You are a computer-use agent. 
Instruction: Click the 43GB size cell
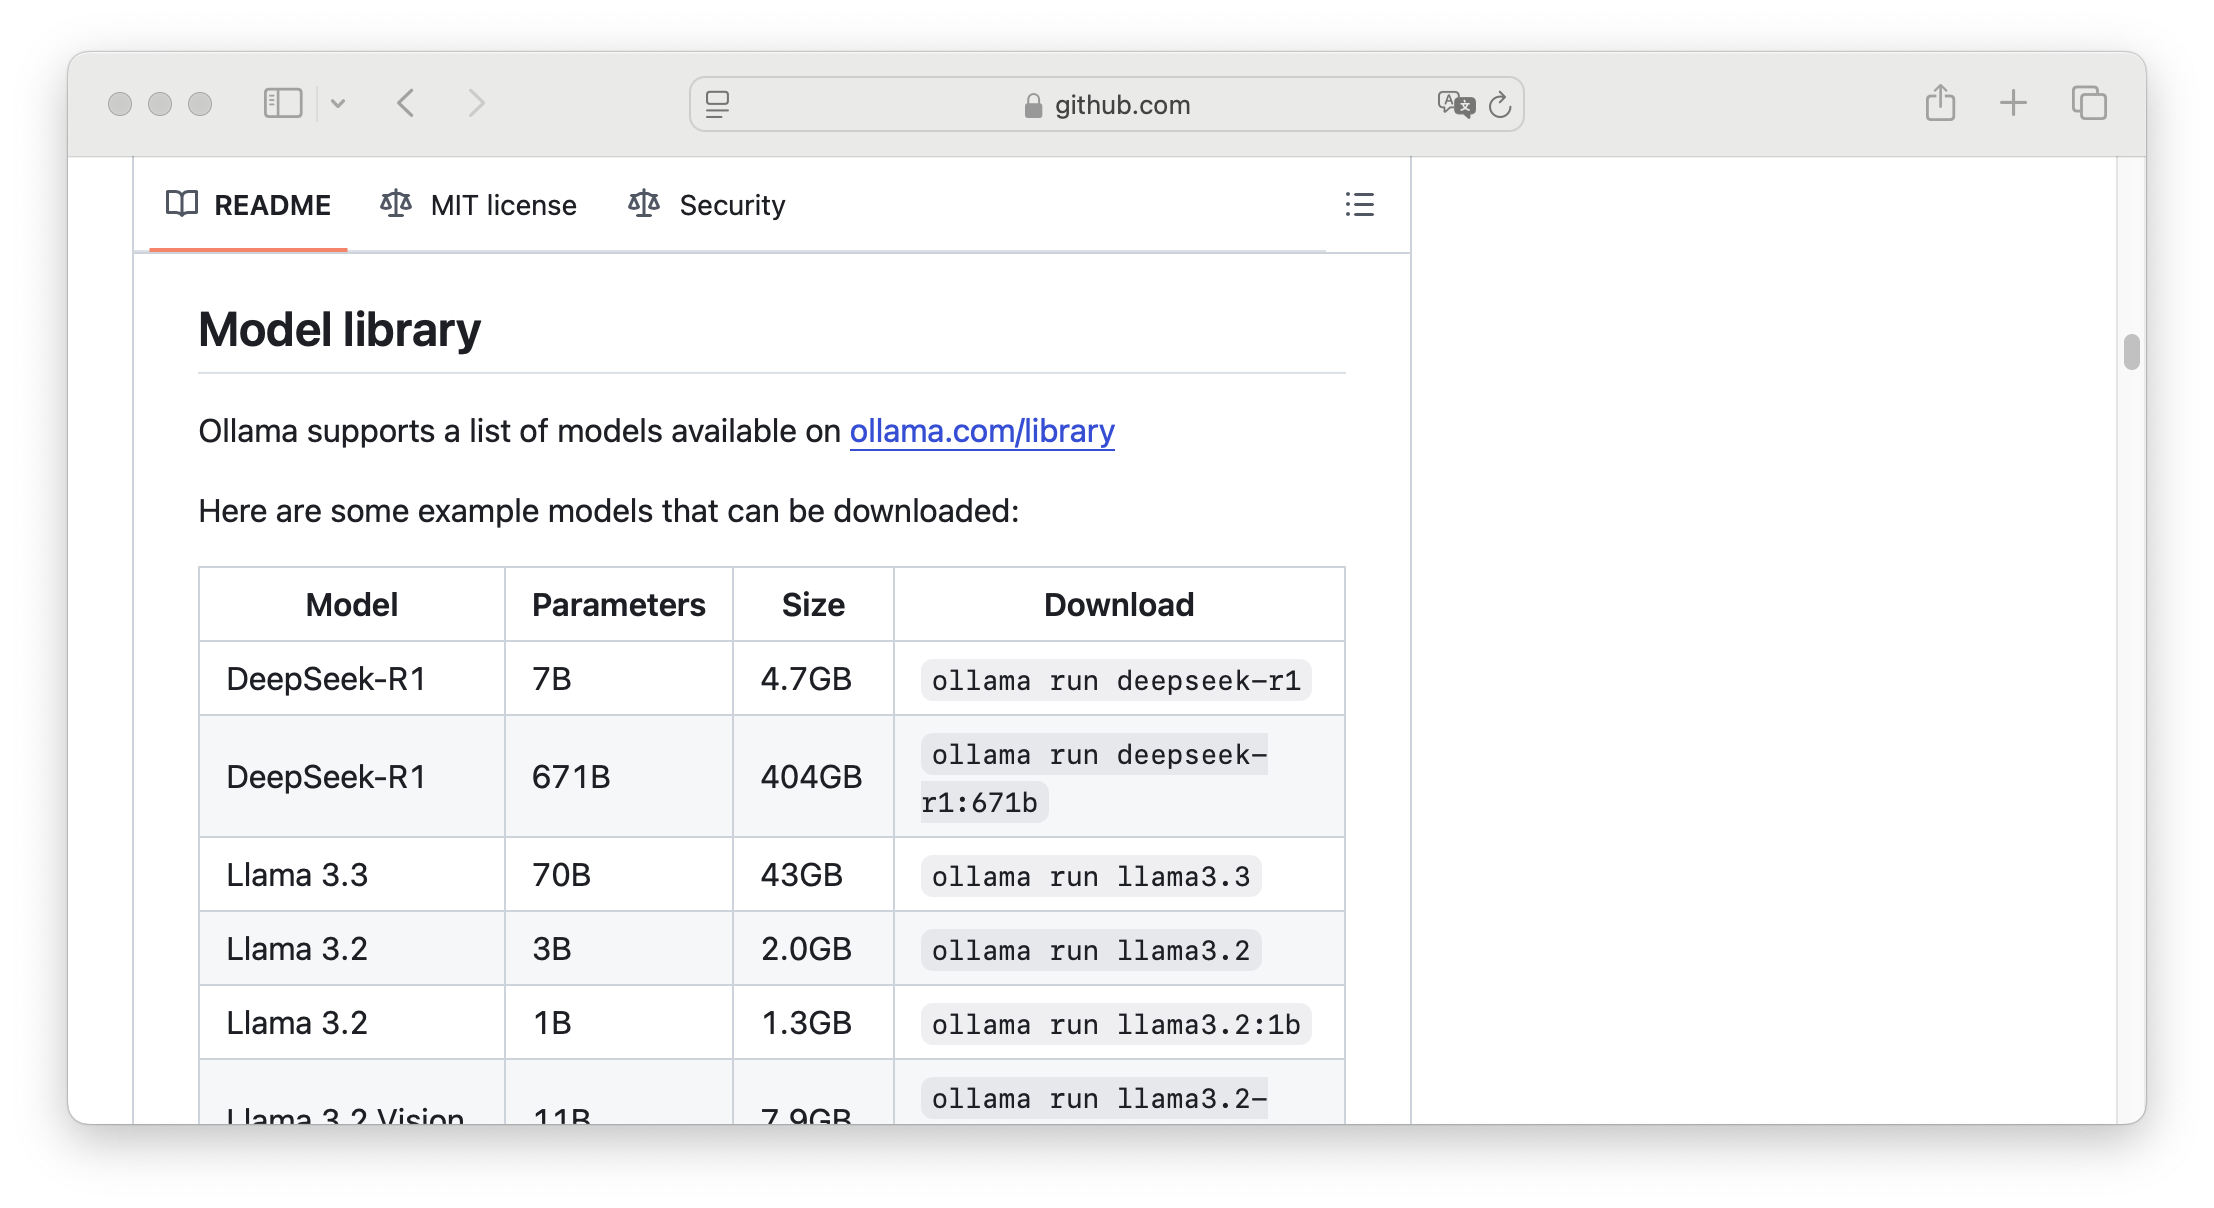coord(813,874)
